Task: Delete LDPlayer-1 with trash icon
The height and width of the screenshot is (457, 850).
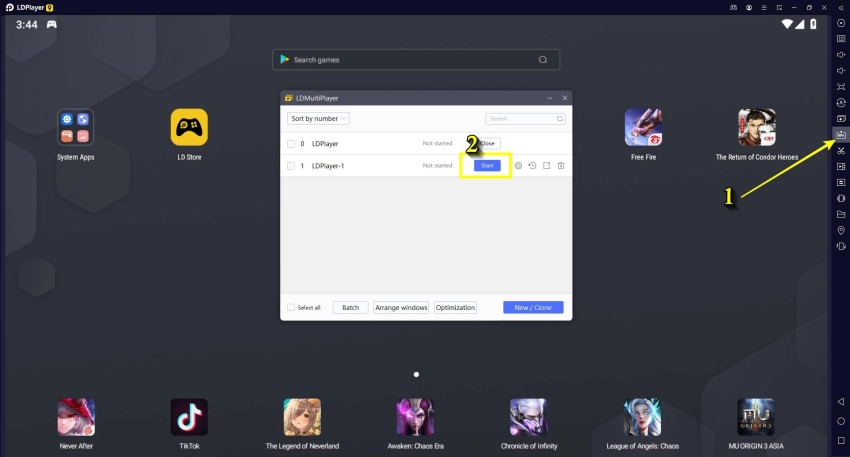Action: pyautogui.click(x=561, y=166)
